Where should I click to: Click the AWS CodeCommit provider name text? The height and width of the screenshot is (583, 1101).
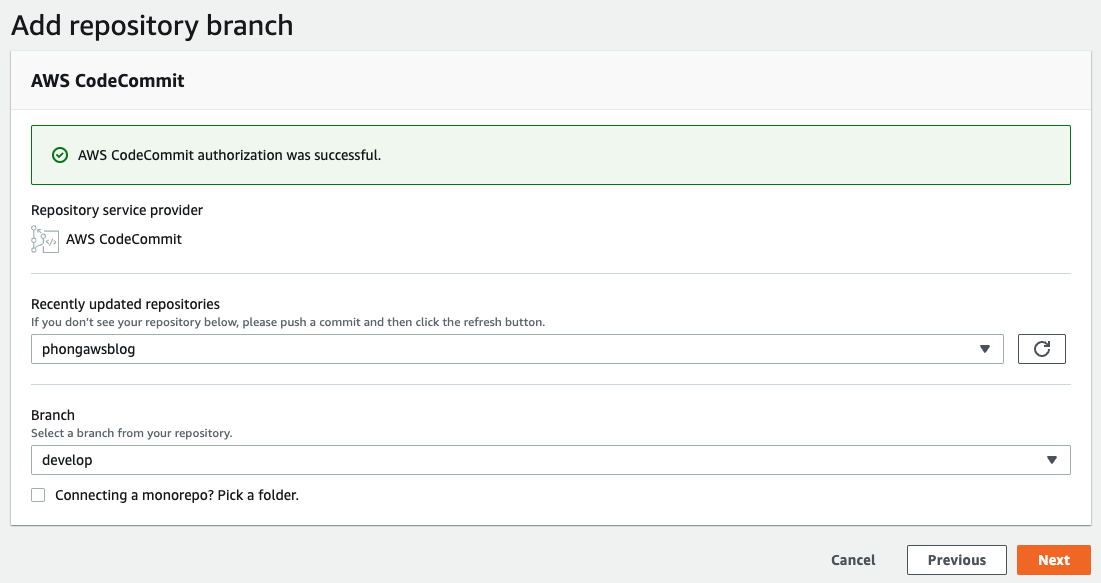(124, 239)
